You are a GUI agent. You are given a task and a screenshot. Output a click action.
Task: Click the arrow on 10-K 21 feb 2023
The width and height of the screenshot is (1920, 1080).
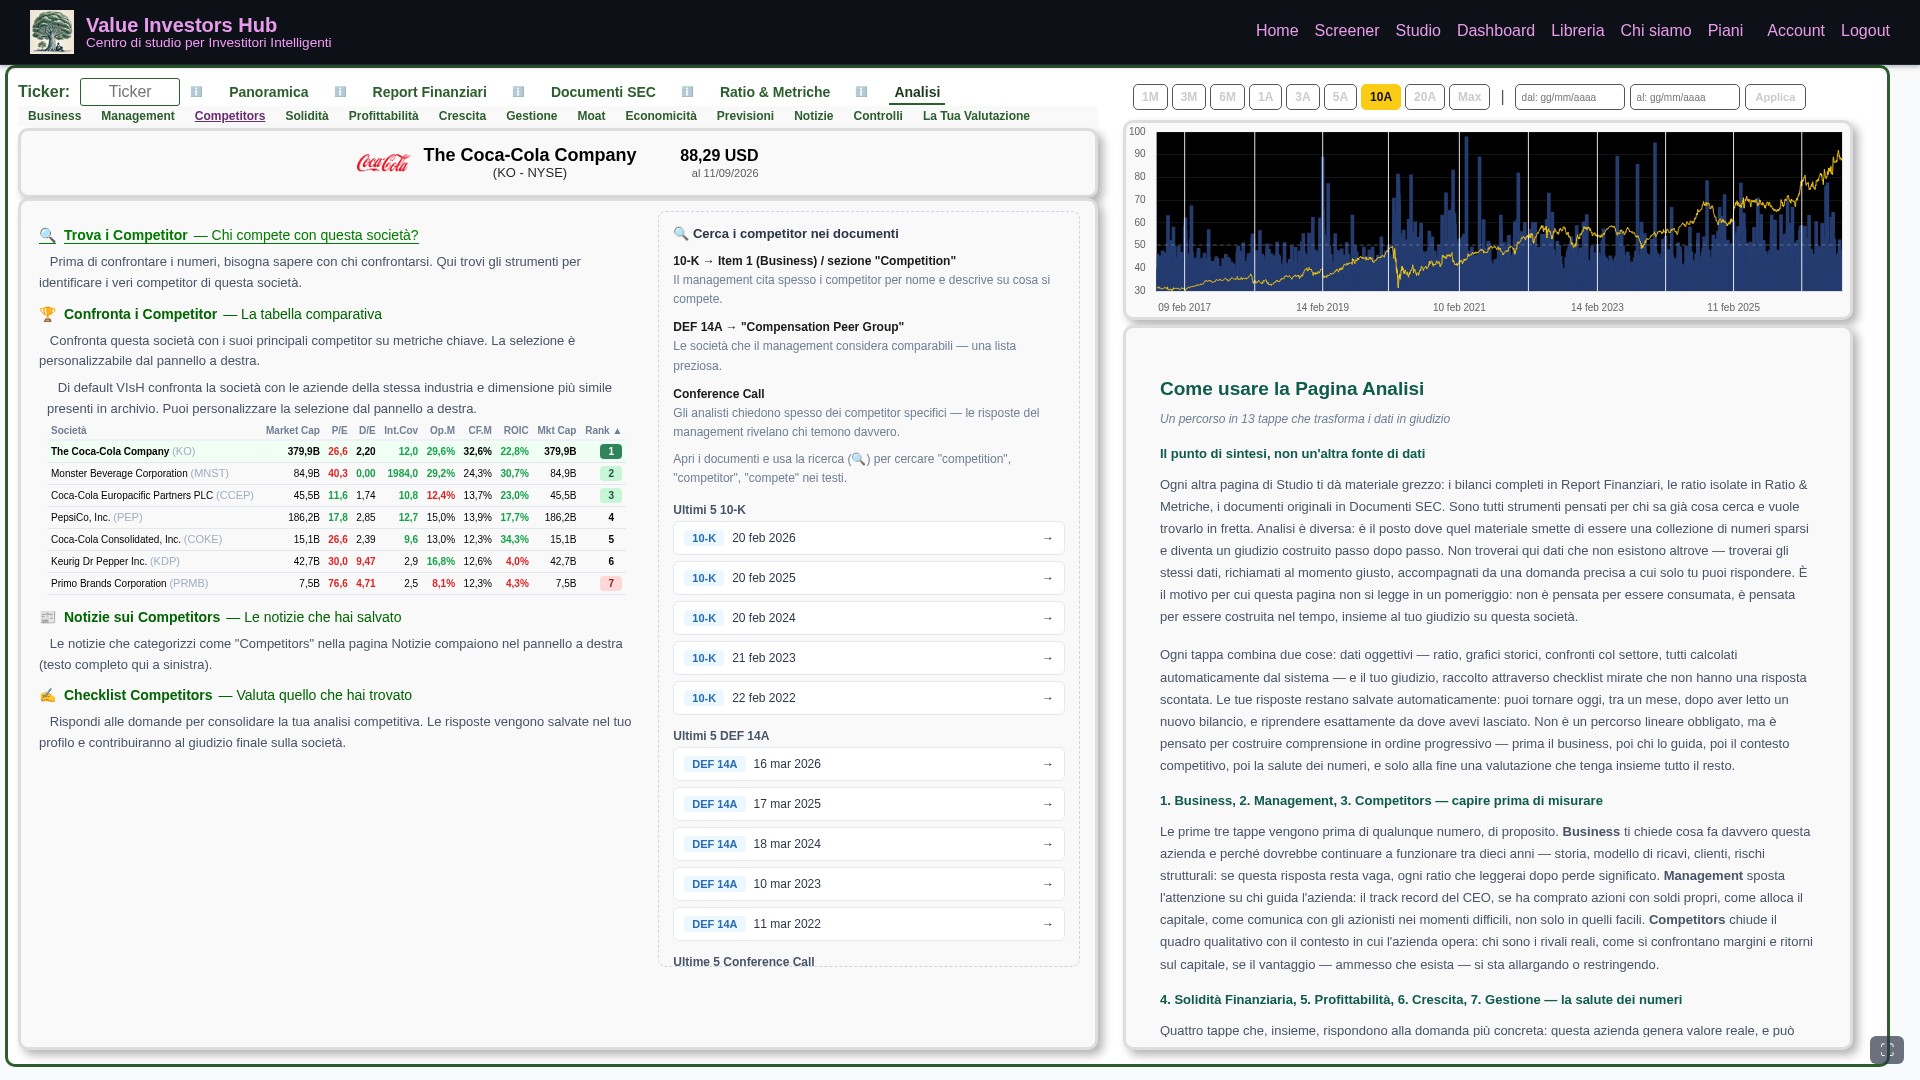[1047, 658]
